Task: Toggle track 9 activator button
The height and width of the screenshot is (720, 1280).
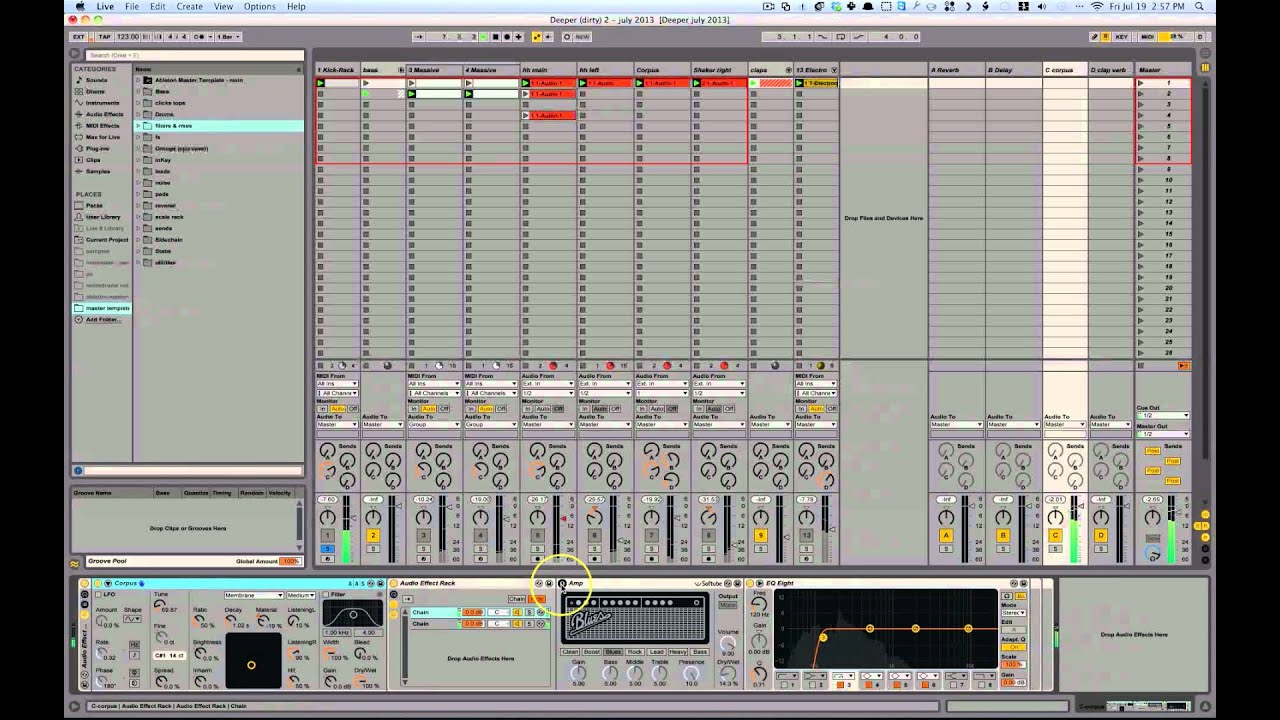Action: pyautogui.click(x=760, y=536)
